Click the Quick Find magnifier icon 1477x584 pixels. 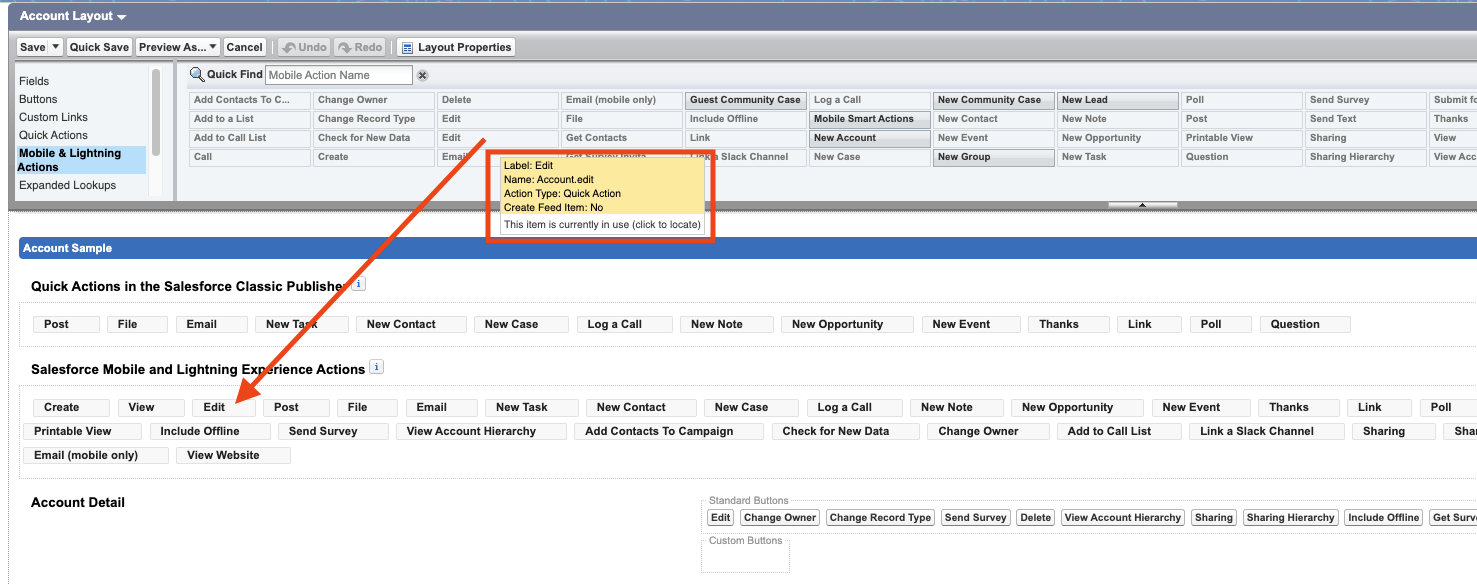[x=197, y=75]
